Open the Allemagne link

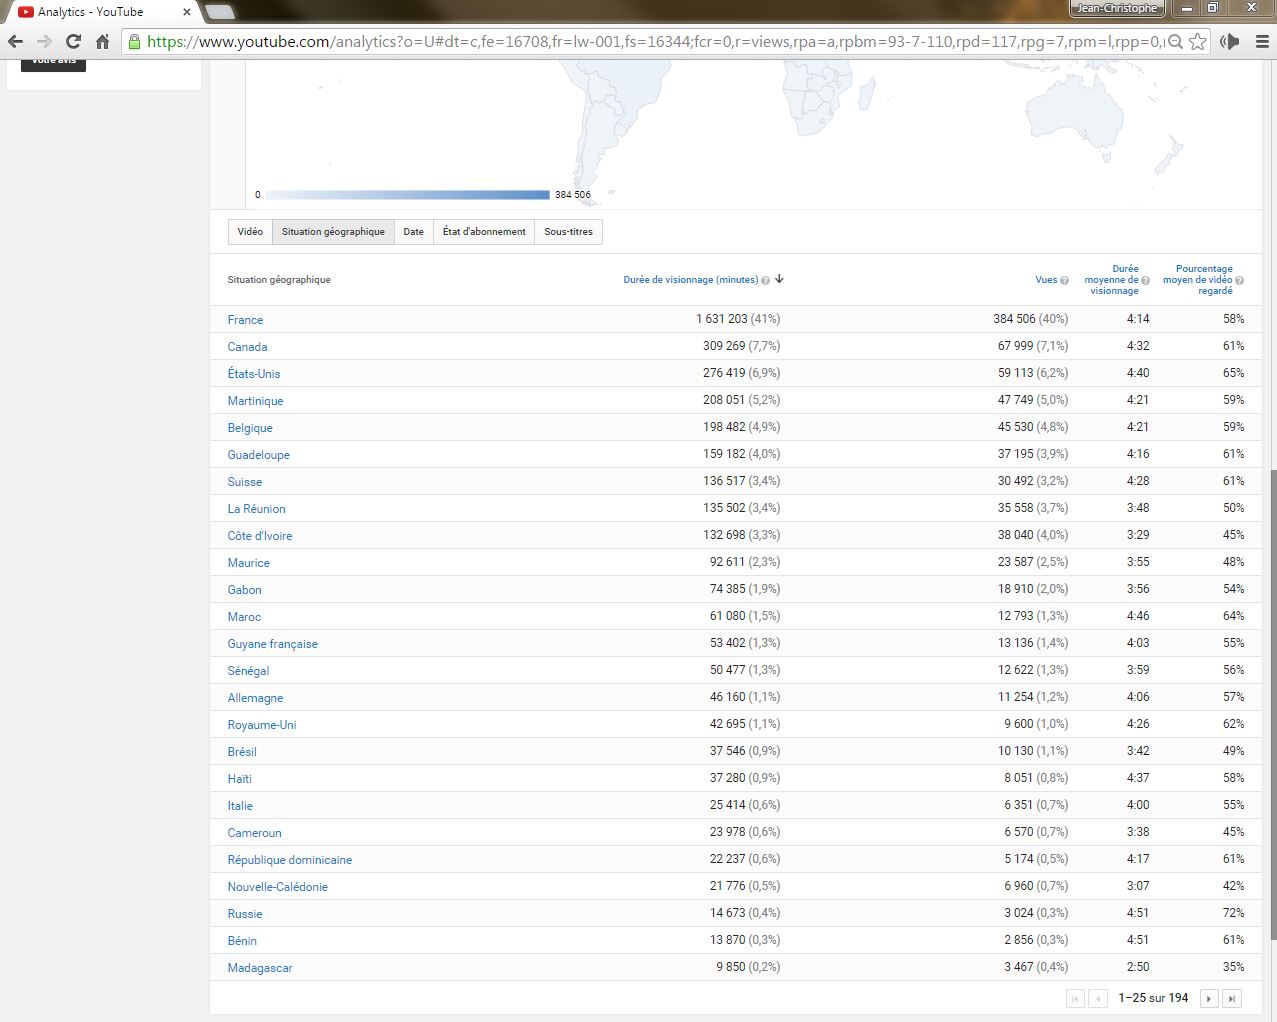pos(255,698)
